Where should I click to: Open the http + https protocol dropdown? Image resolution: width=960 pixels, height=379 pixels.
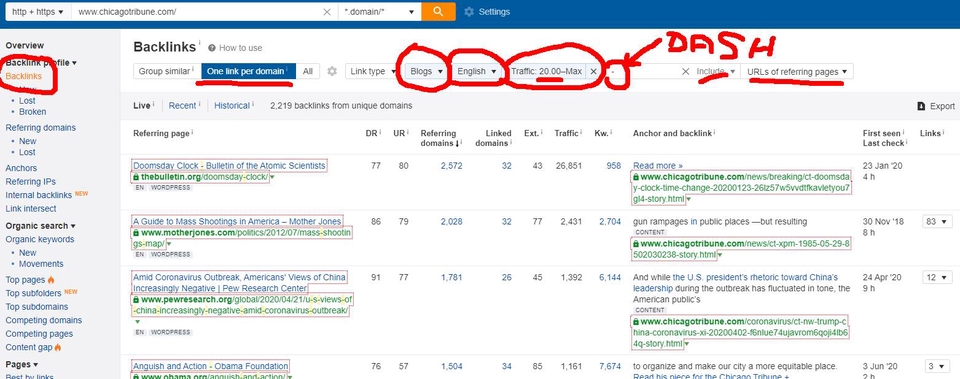point(37,12)
